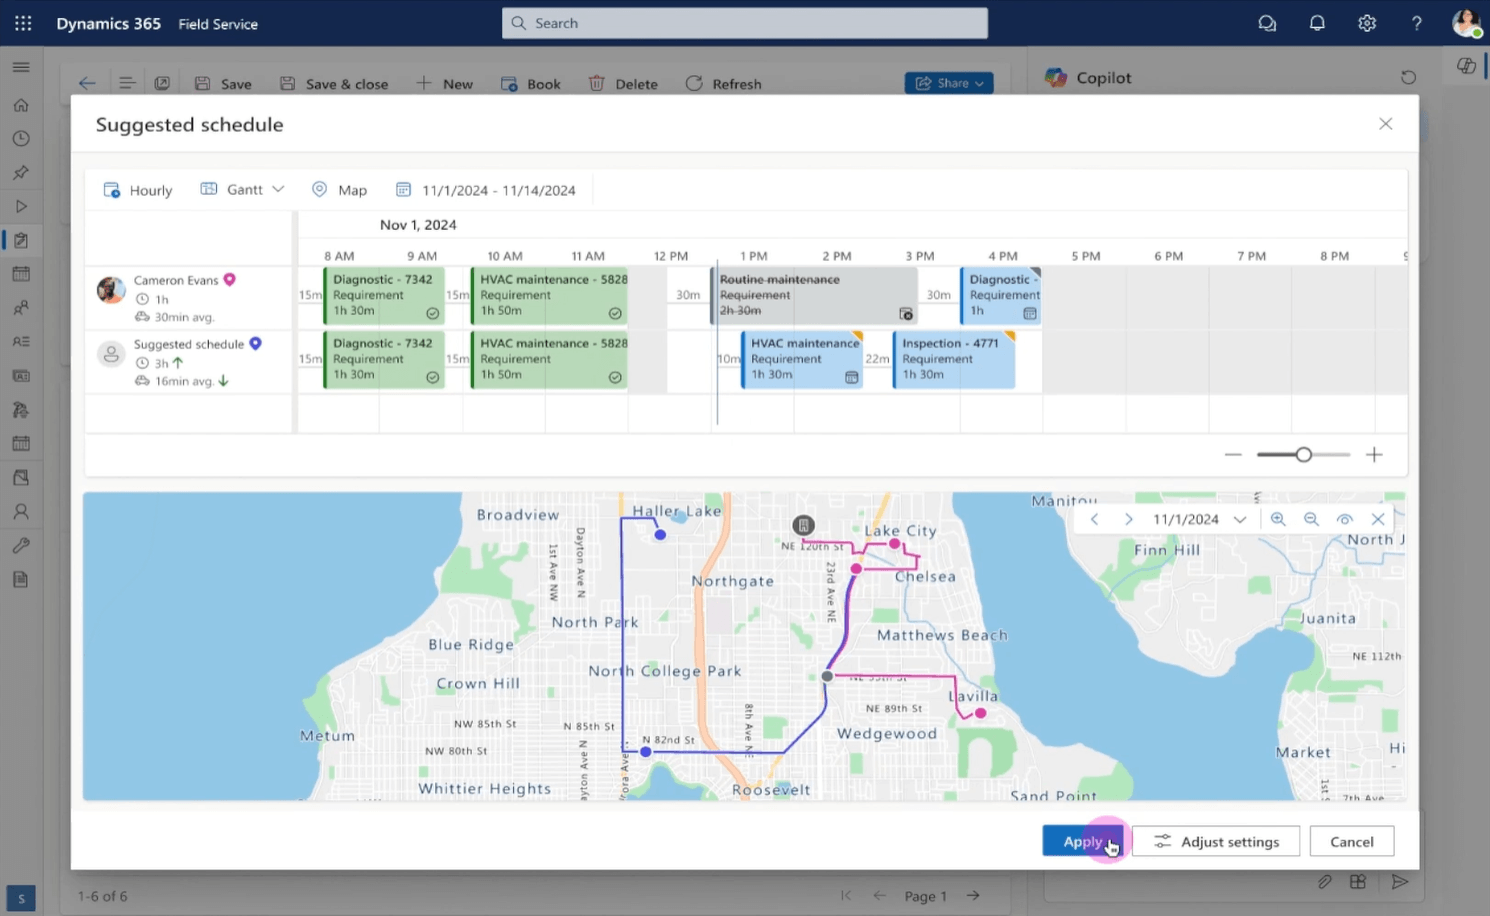The height and width of the screenshot is (916, 1490).
Task: Open notifications bell icon
Action: coord(1317,23)
